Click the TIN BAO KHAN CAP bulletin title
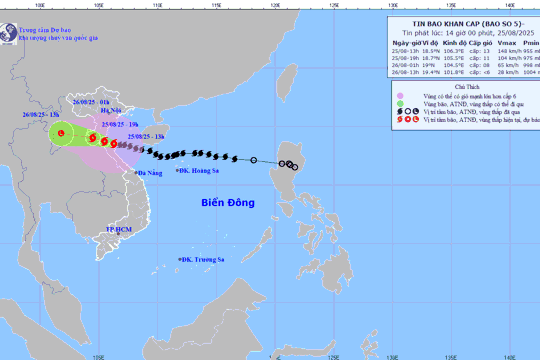 click(468, 24)
